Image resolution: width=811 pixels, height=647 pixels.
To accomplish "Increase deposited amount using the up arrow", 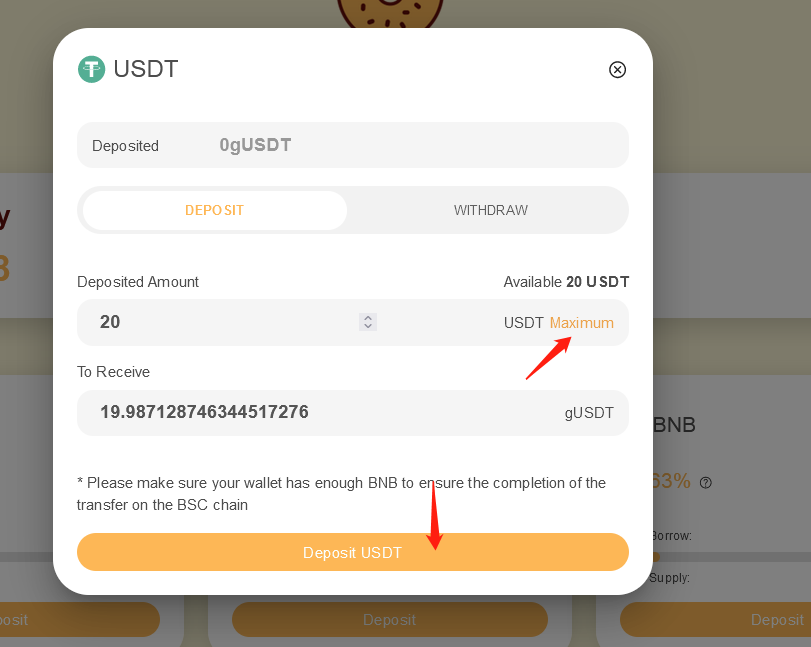I will pyautogui.click(x=368, y=318).
